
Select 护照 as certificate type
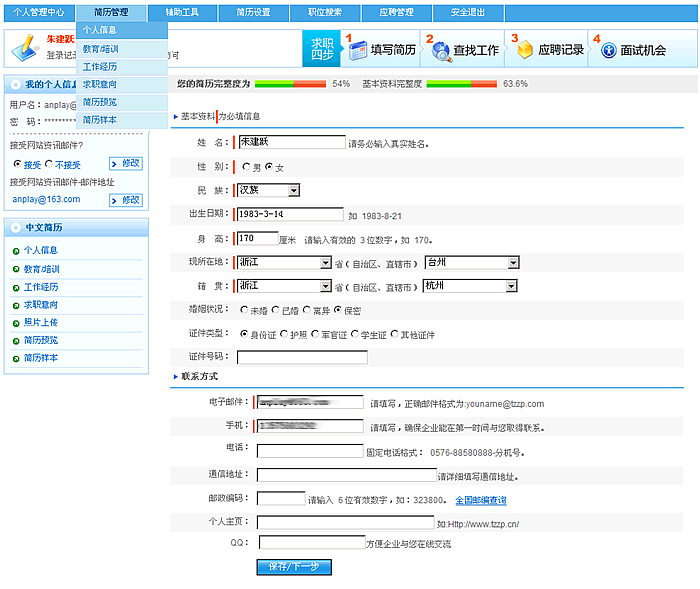click(285, 333)
